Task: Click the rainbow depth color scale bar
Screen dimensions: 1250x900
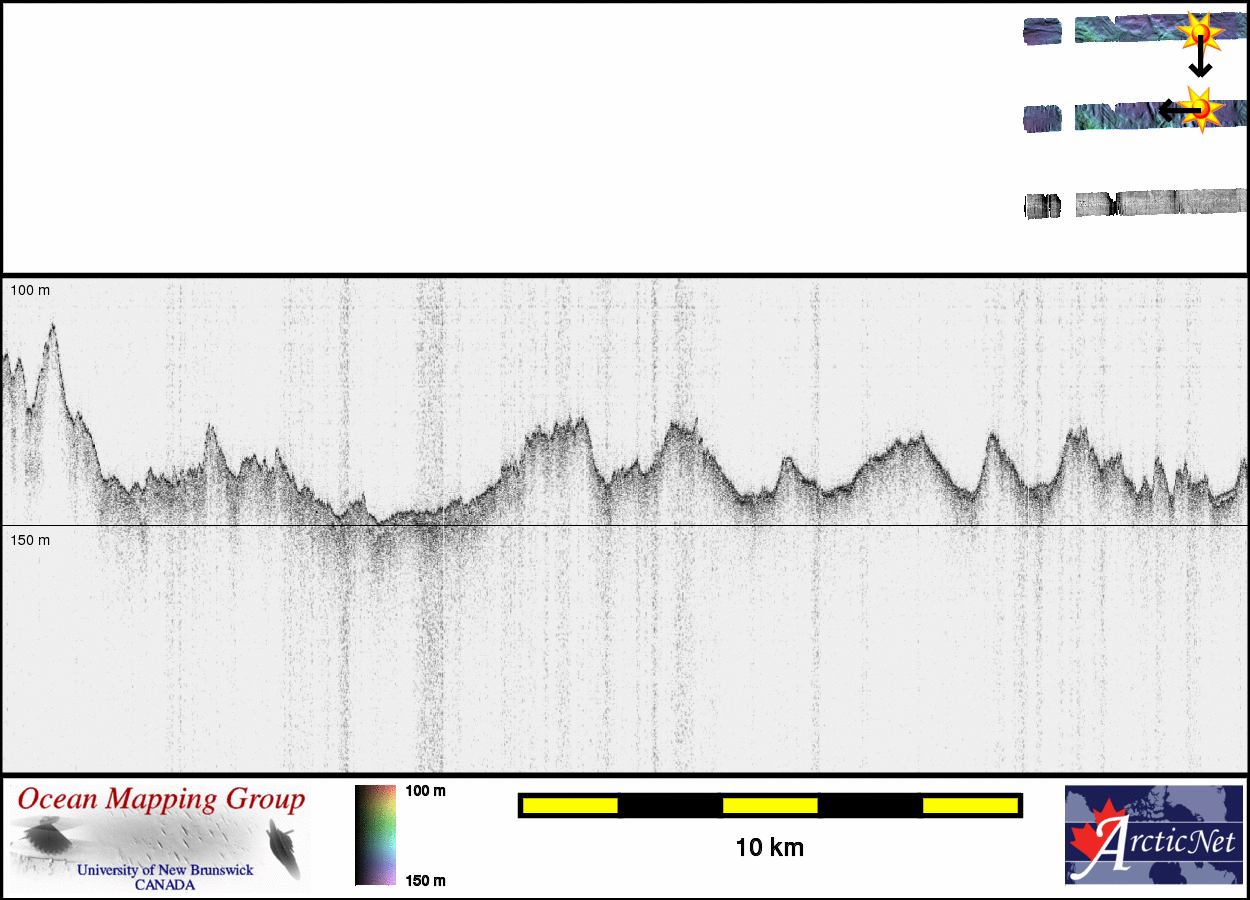Action: point(375,835)
